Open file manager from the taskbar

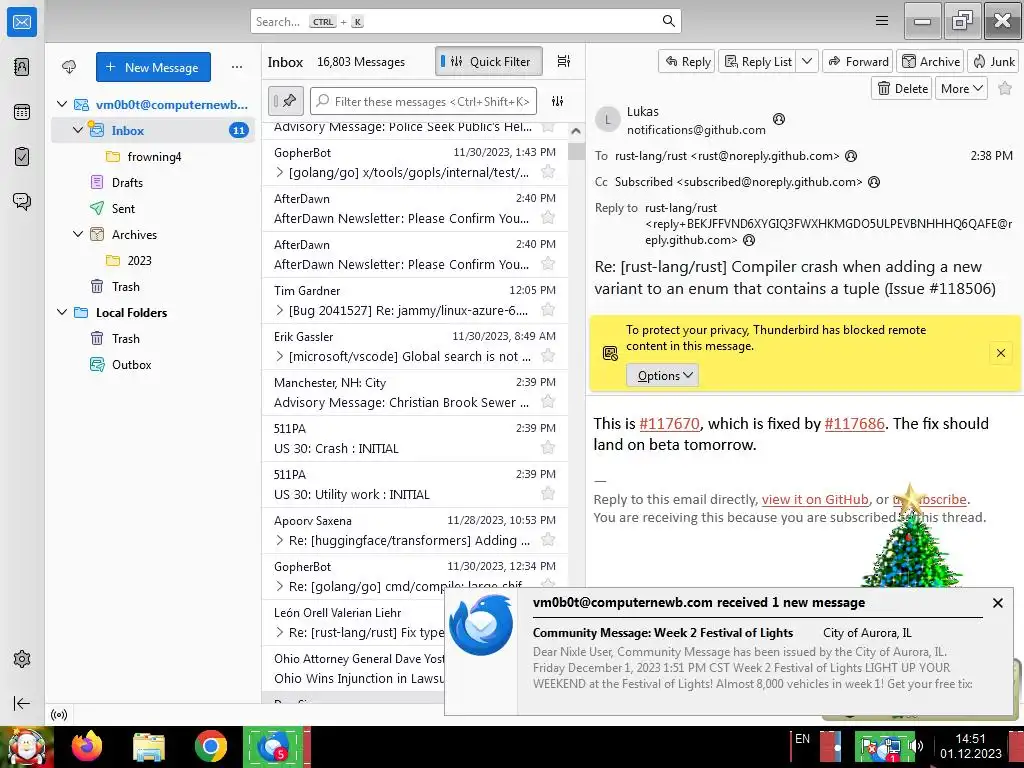pos(149,746)
